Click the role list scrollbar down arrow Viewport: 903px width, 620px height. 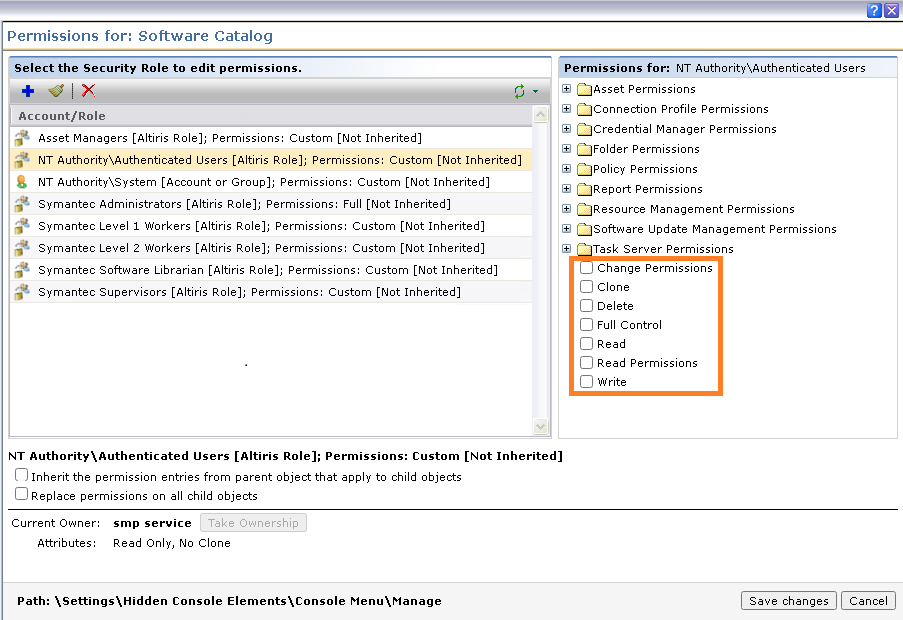coord(541,427)
